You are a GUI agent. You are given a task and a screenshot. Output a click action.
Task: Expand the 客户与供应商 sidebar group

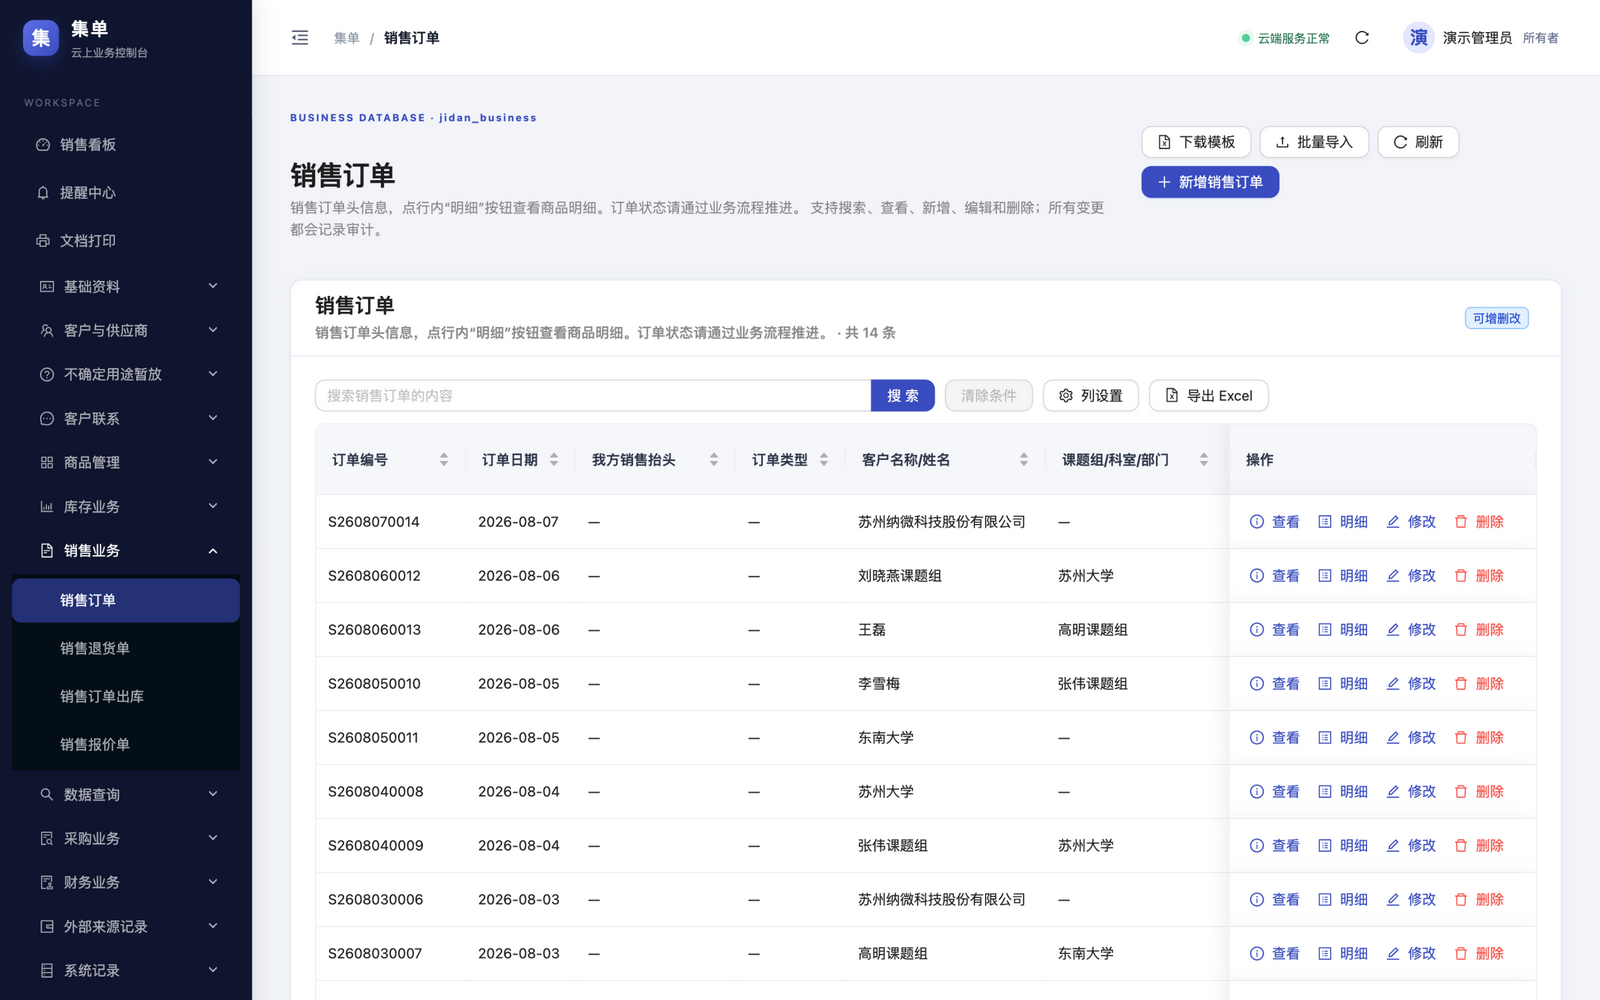click(126, 331)
